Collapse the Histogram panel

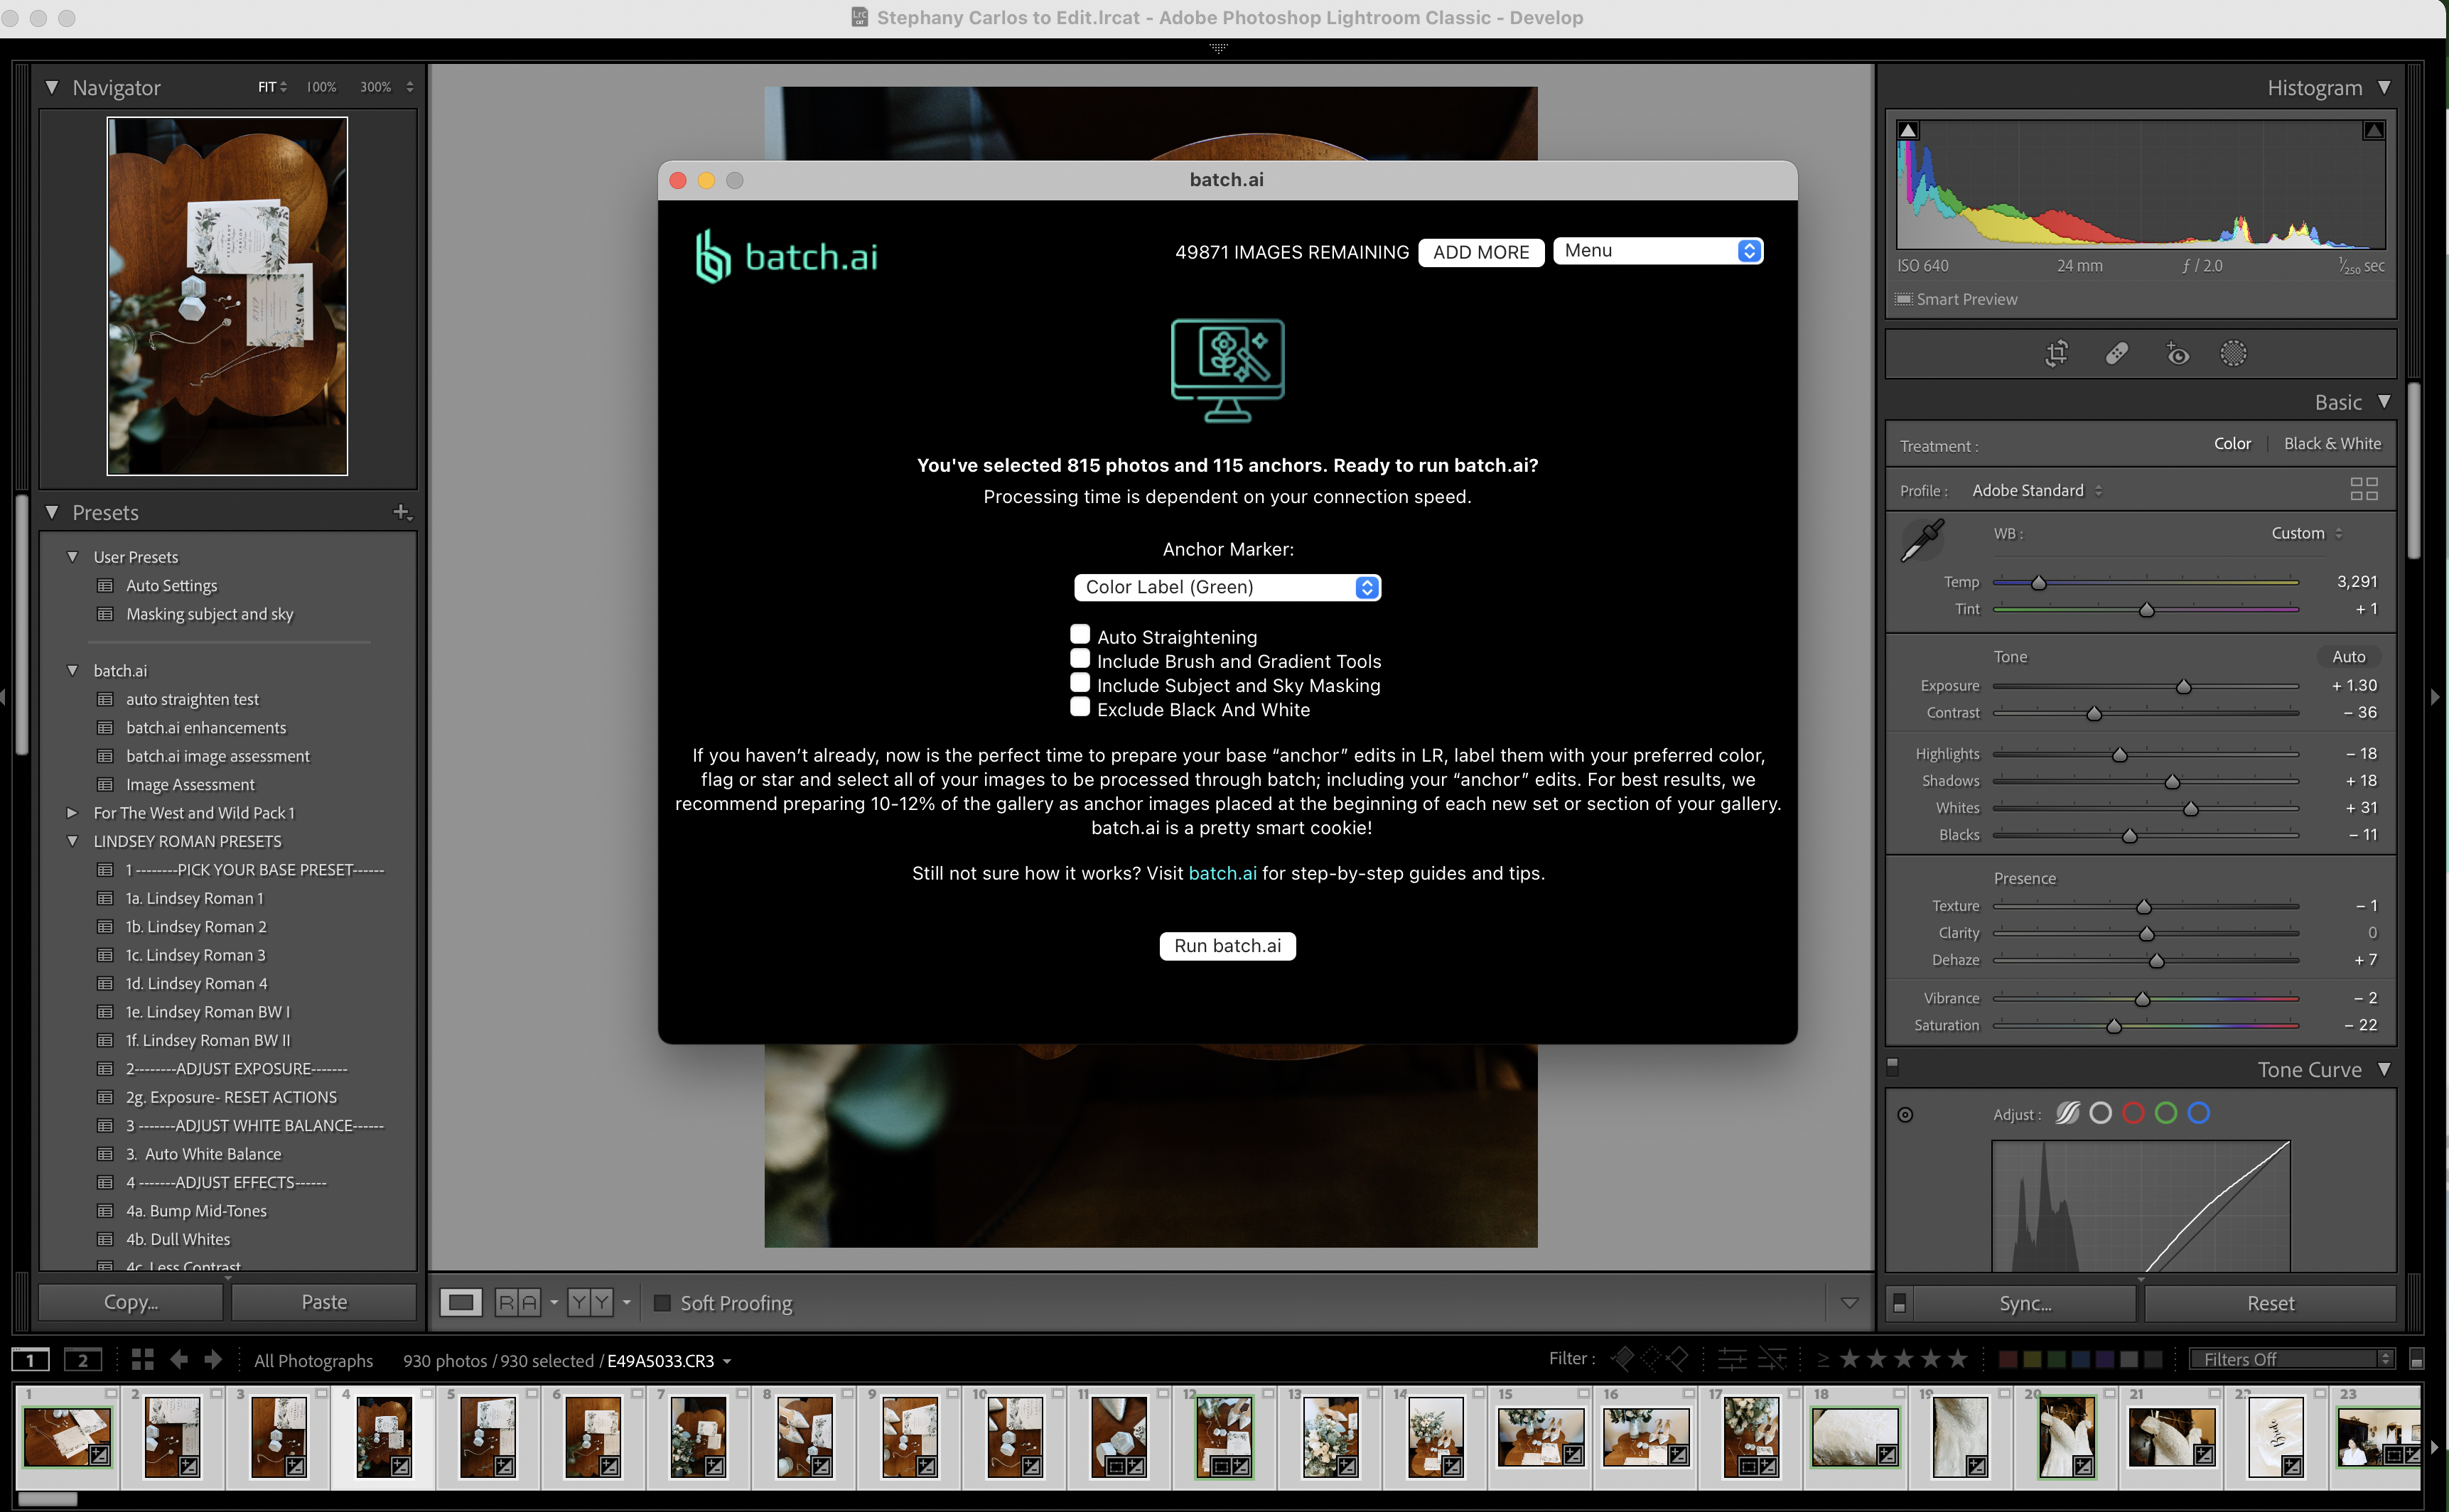[x=2385, y=87]
